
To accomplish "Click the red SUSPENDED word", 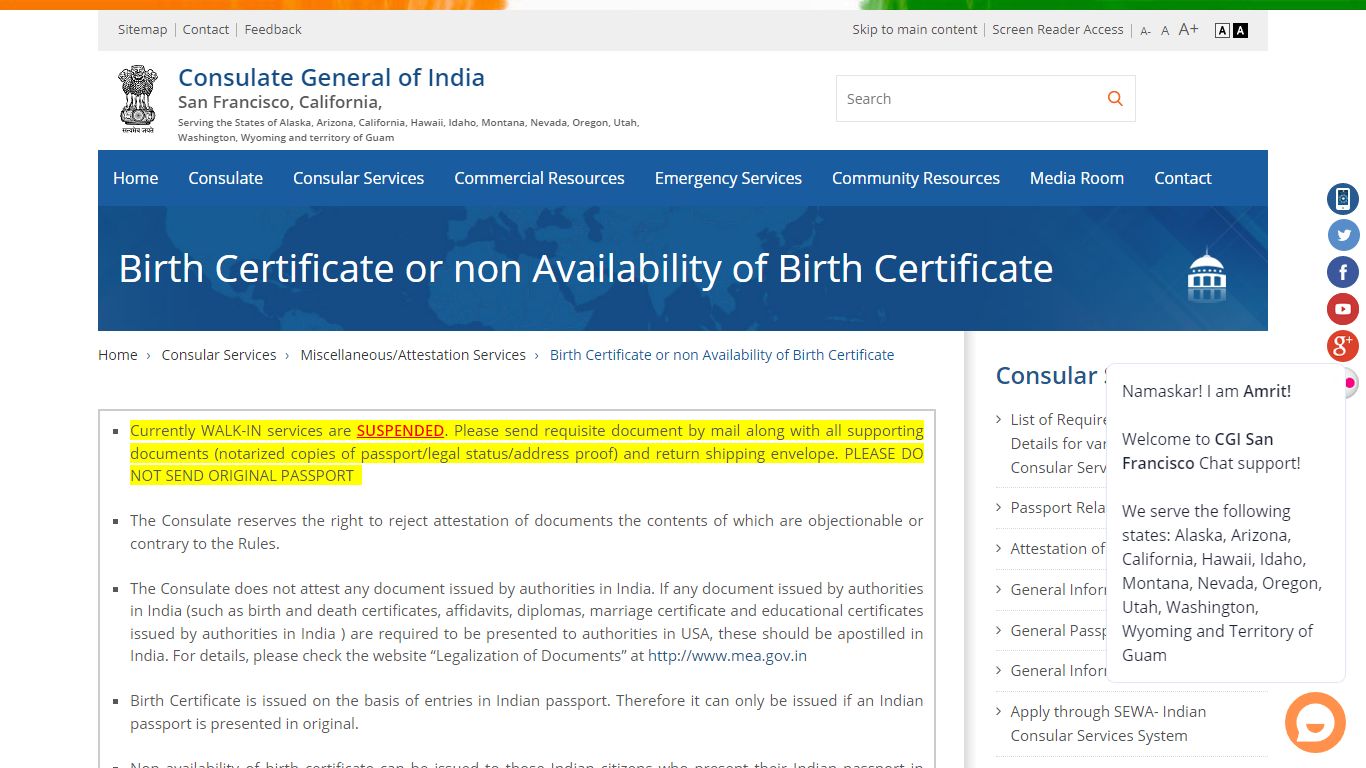I will 400,431.
